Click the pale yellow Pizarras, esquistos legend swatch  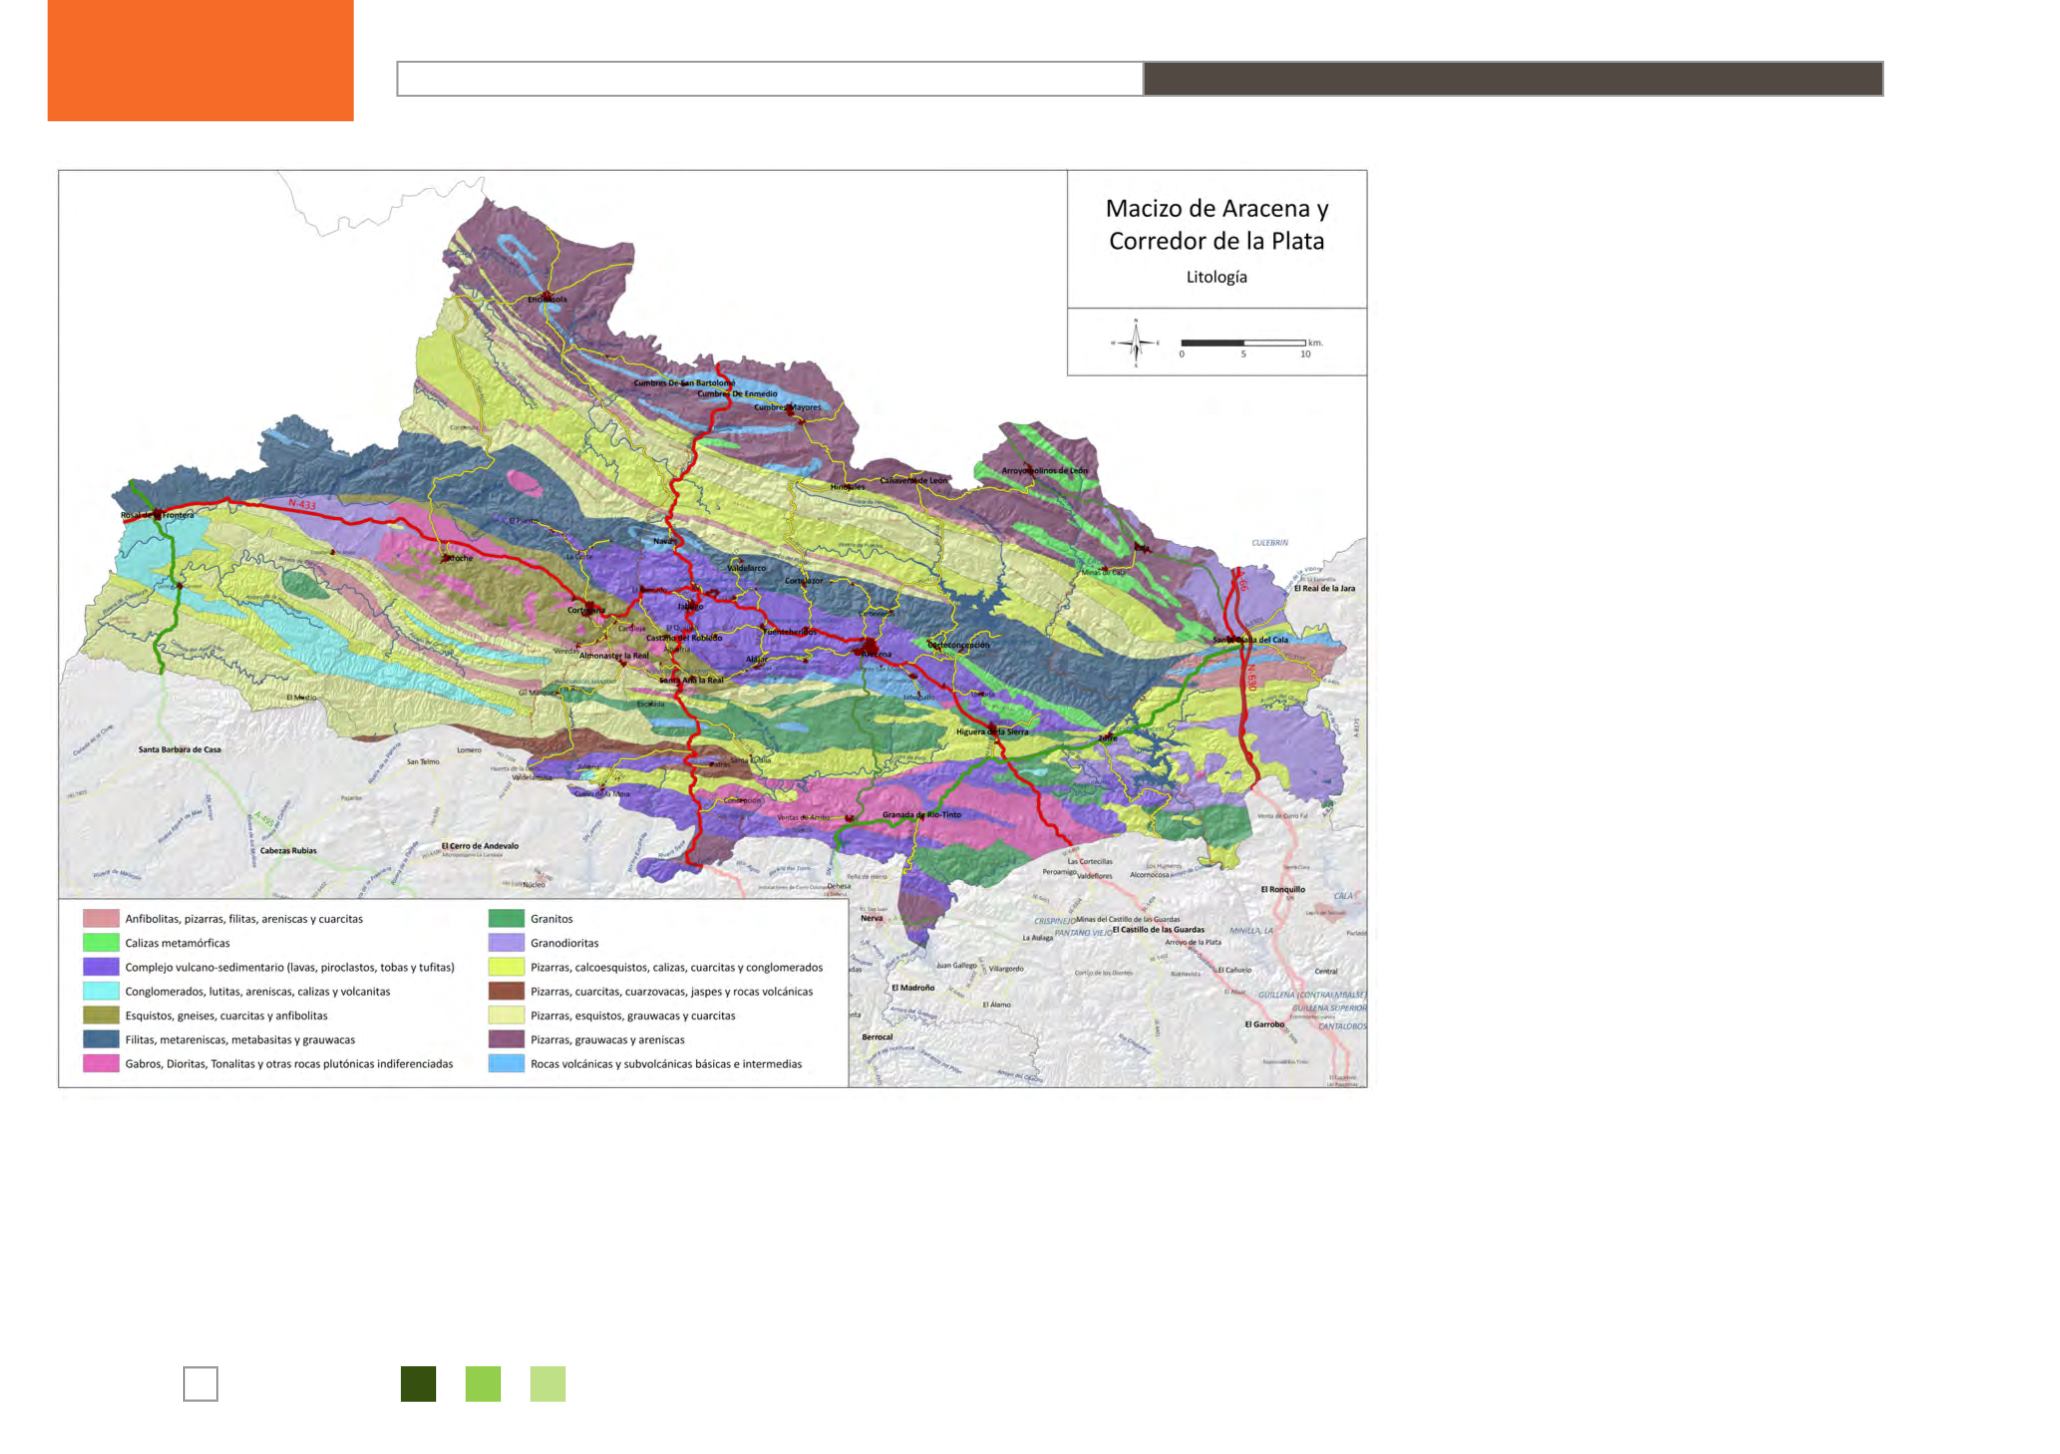coord(507,1015)
